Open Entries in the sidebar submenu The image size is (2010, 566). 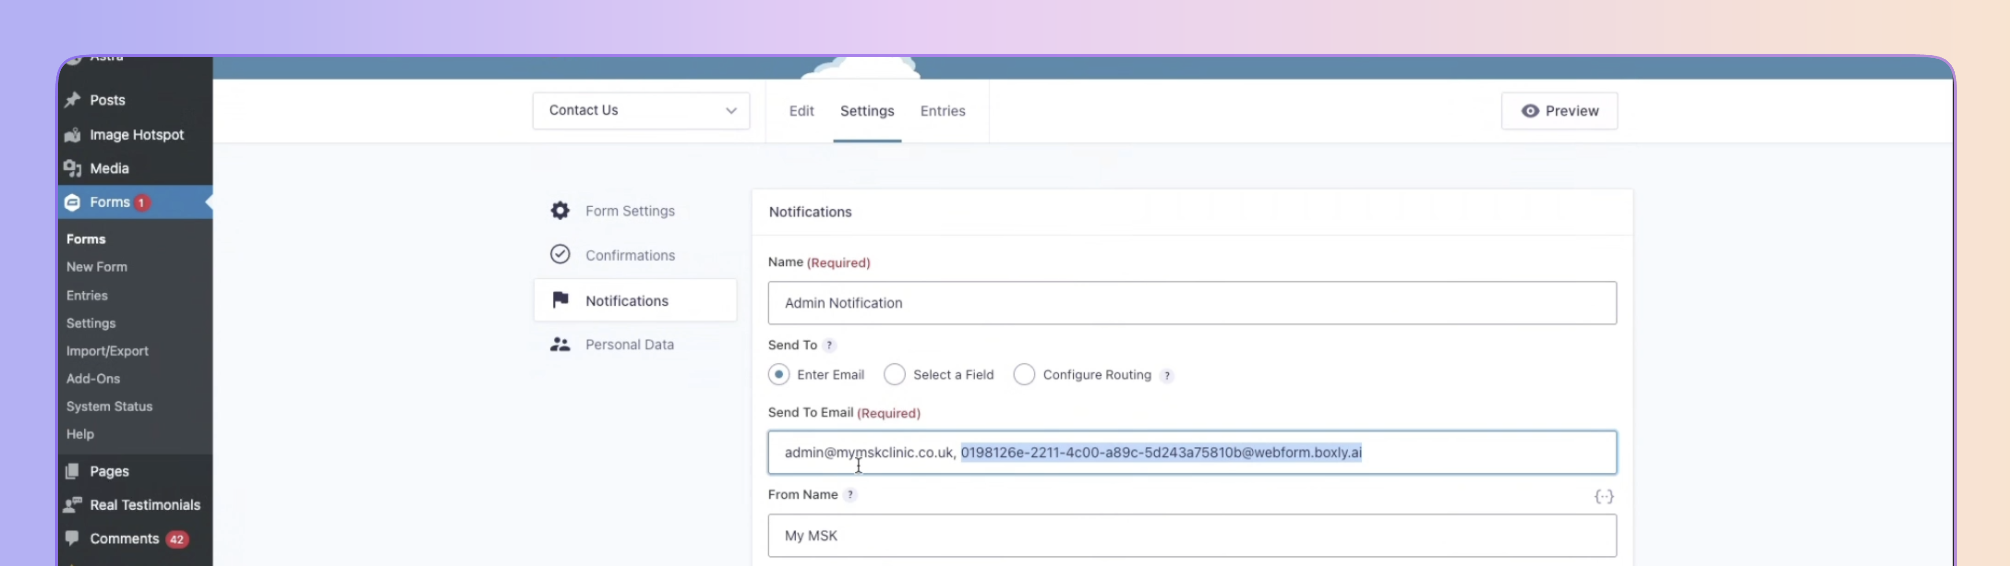click(87, 295)
